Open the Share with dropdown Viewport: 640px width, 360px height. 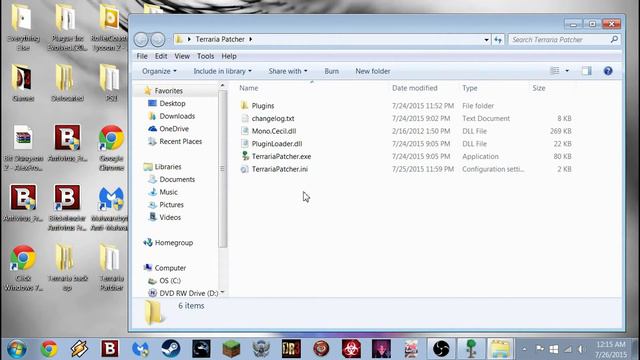pyautogui.click(x=288, y=71)
